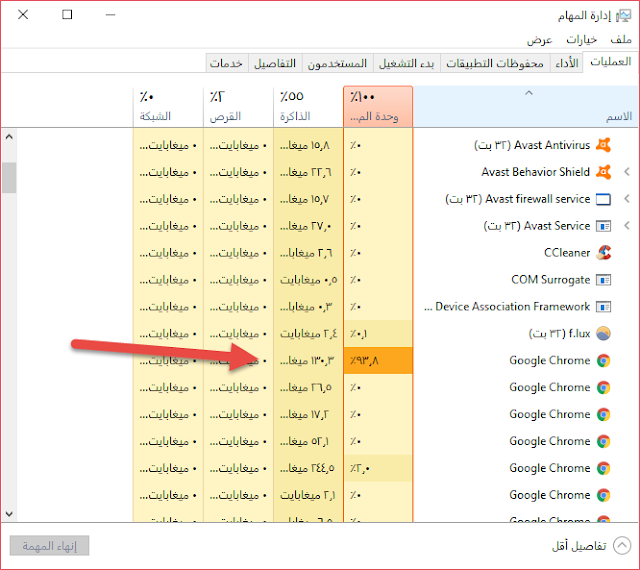Select the Avast Antivirus process name
Viewport: 640px width, 570px height.
(x=532, y=145)
